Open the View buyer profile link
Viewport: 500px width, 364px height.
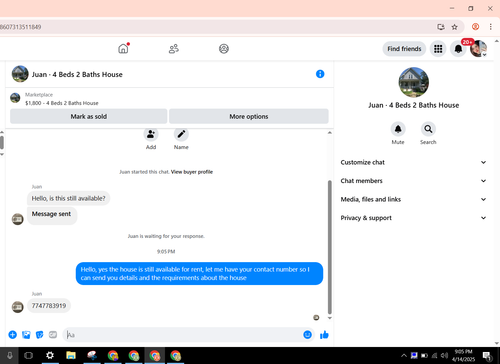tap(192, 172)
